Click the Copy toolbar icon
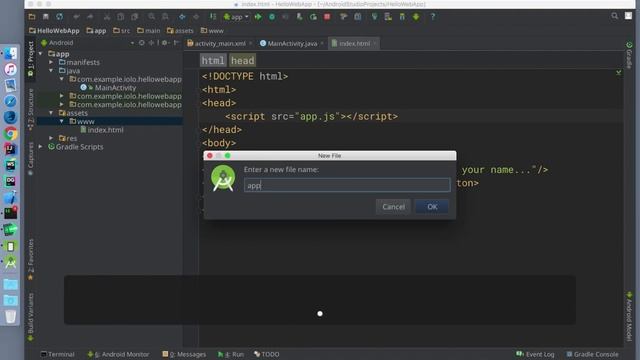Screen dimensions: 640x360 pos(121,17)
